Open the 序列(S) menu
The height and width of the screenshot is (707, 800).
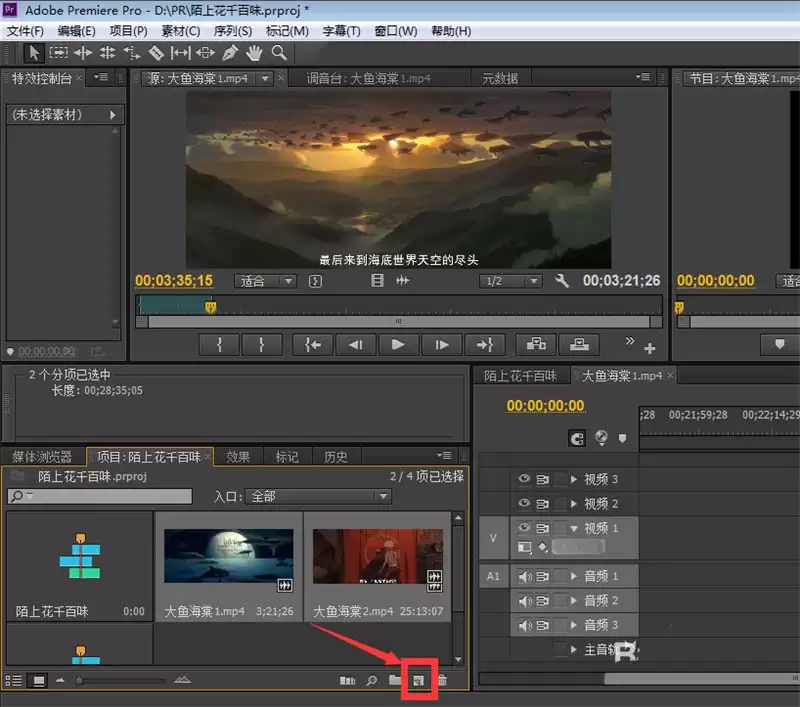[232, 31]
